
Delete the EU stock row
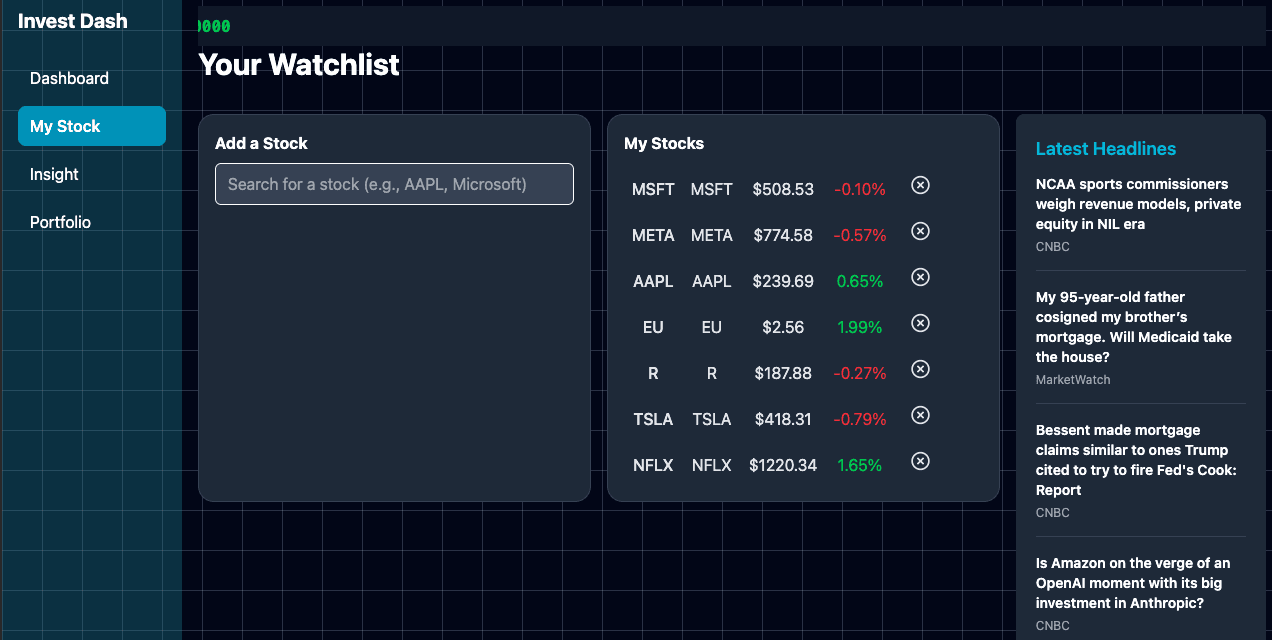(921, 323)
